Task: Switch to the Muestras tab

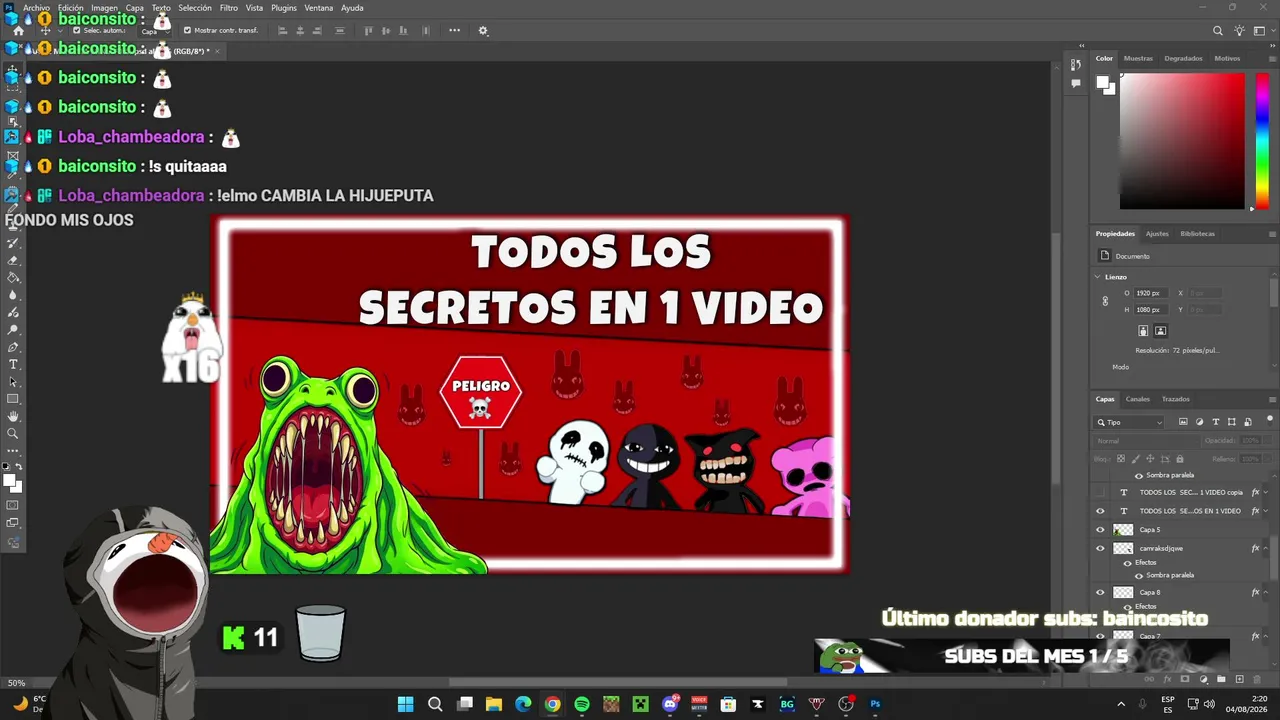Action: [1138, 58]
